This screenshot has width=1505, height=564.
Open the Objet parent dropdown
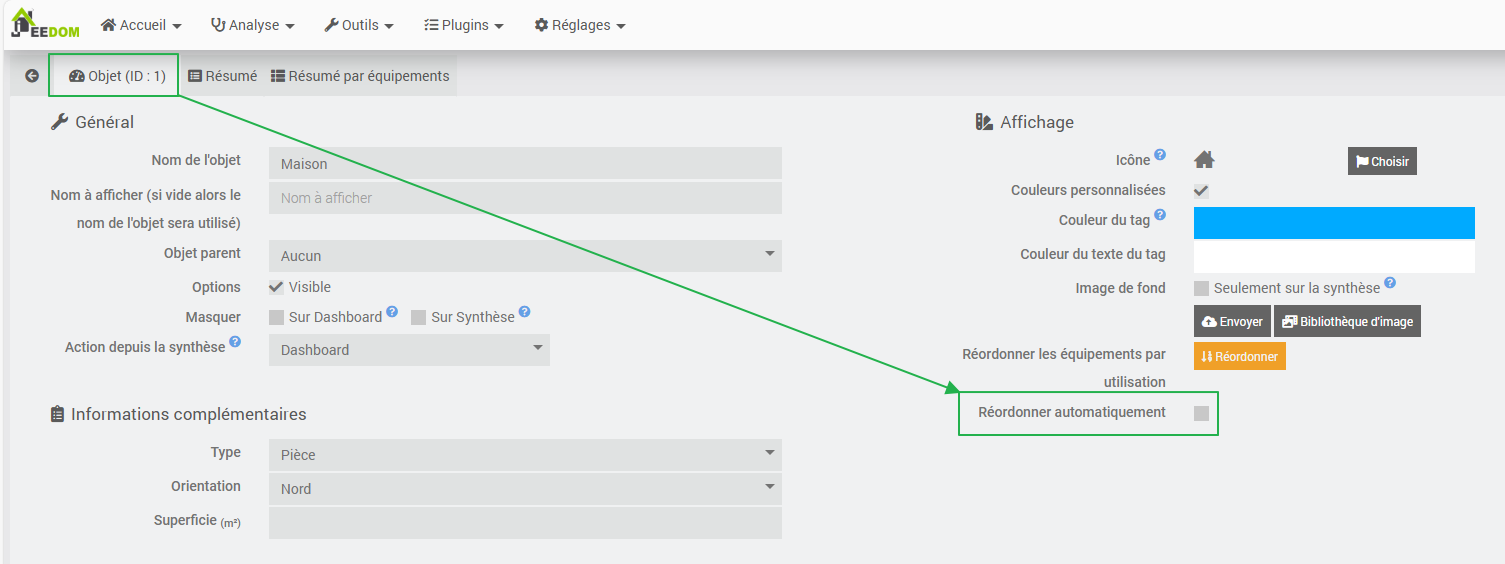(x=525, y=256)
